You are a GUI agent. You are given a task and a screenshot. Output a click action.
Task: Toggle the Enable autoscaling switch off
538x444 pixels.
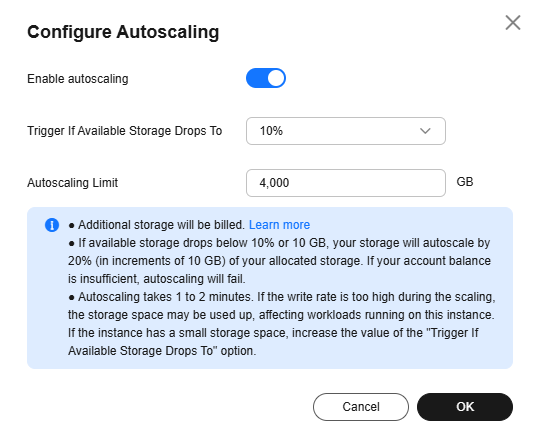point(266,78)
